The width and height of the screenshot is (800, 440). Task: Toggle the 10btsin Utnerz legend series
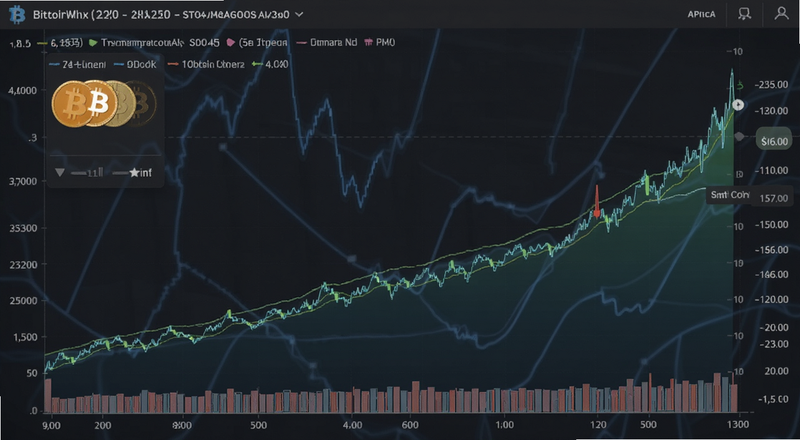[207, 64]
